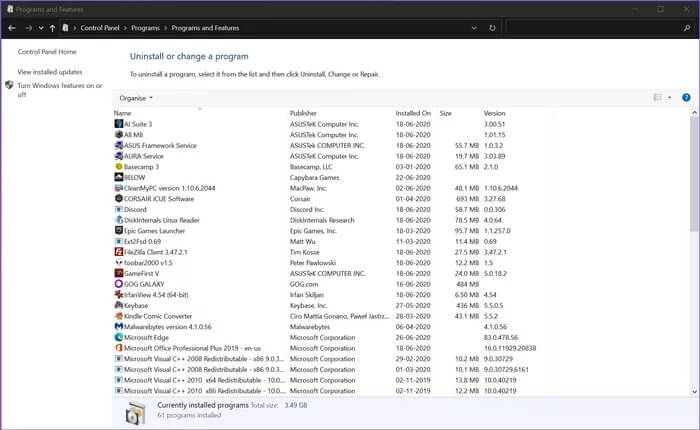This screenshot has height=430, width=700.
Task: Click the Peter Pawlowski publisher cell
Action: [312, 263]
